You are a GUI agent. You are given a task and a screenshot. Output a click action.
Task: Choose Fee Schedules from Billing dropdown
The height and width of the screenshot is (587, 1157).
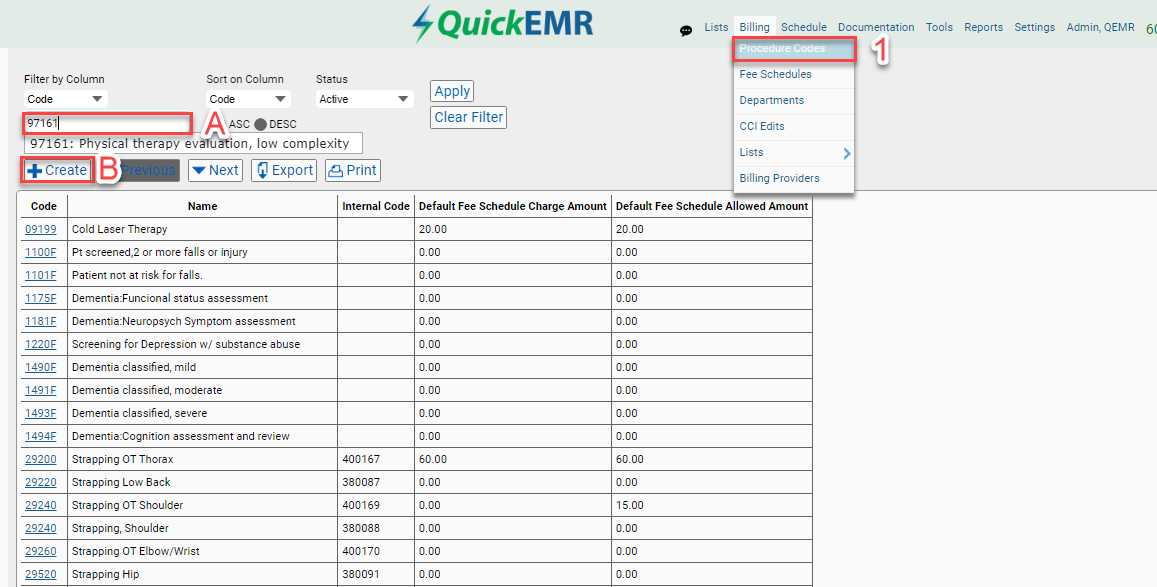tap(794, 74)
